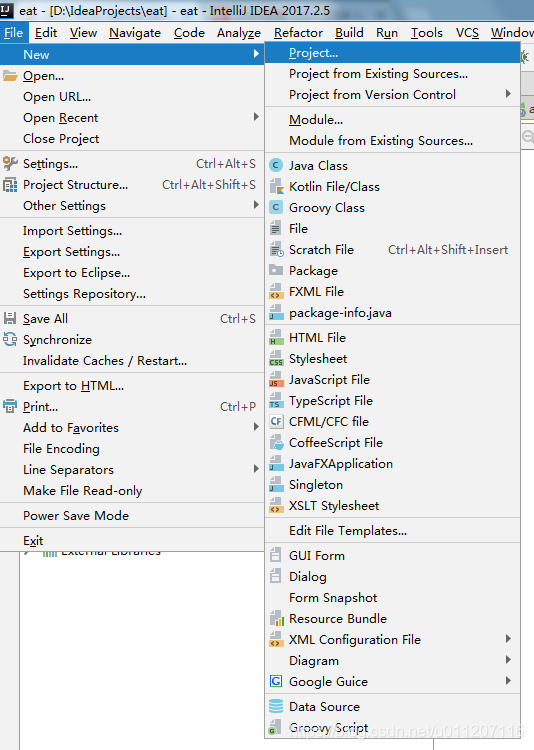Select Export to HTML...
Viewport: 534px width, 750px height.
[132, 386]
